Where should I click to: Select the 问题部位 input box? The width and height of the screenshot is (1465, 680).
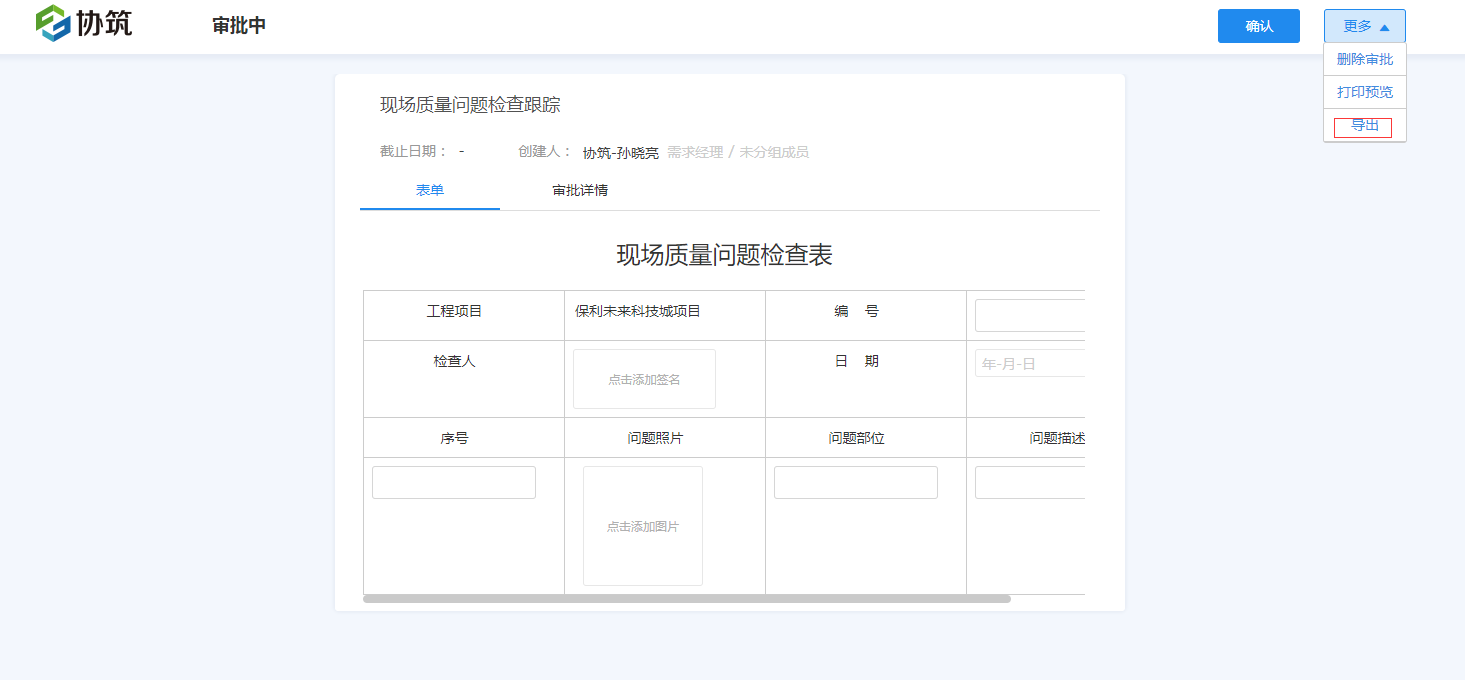(x=855, y=481)
